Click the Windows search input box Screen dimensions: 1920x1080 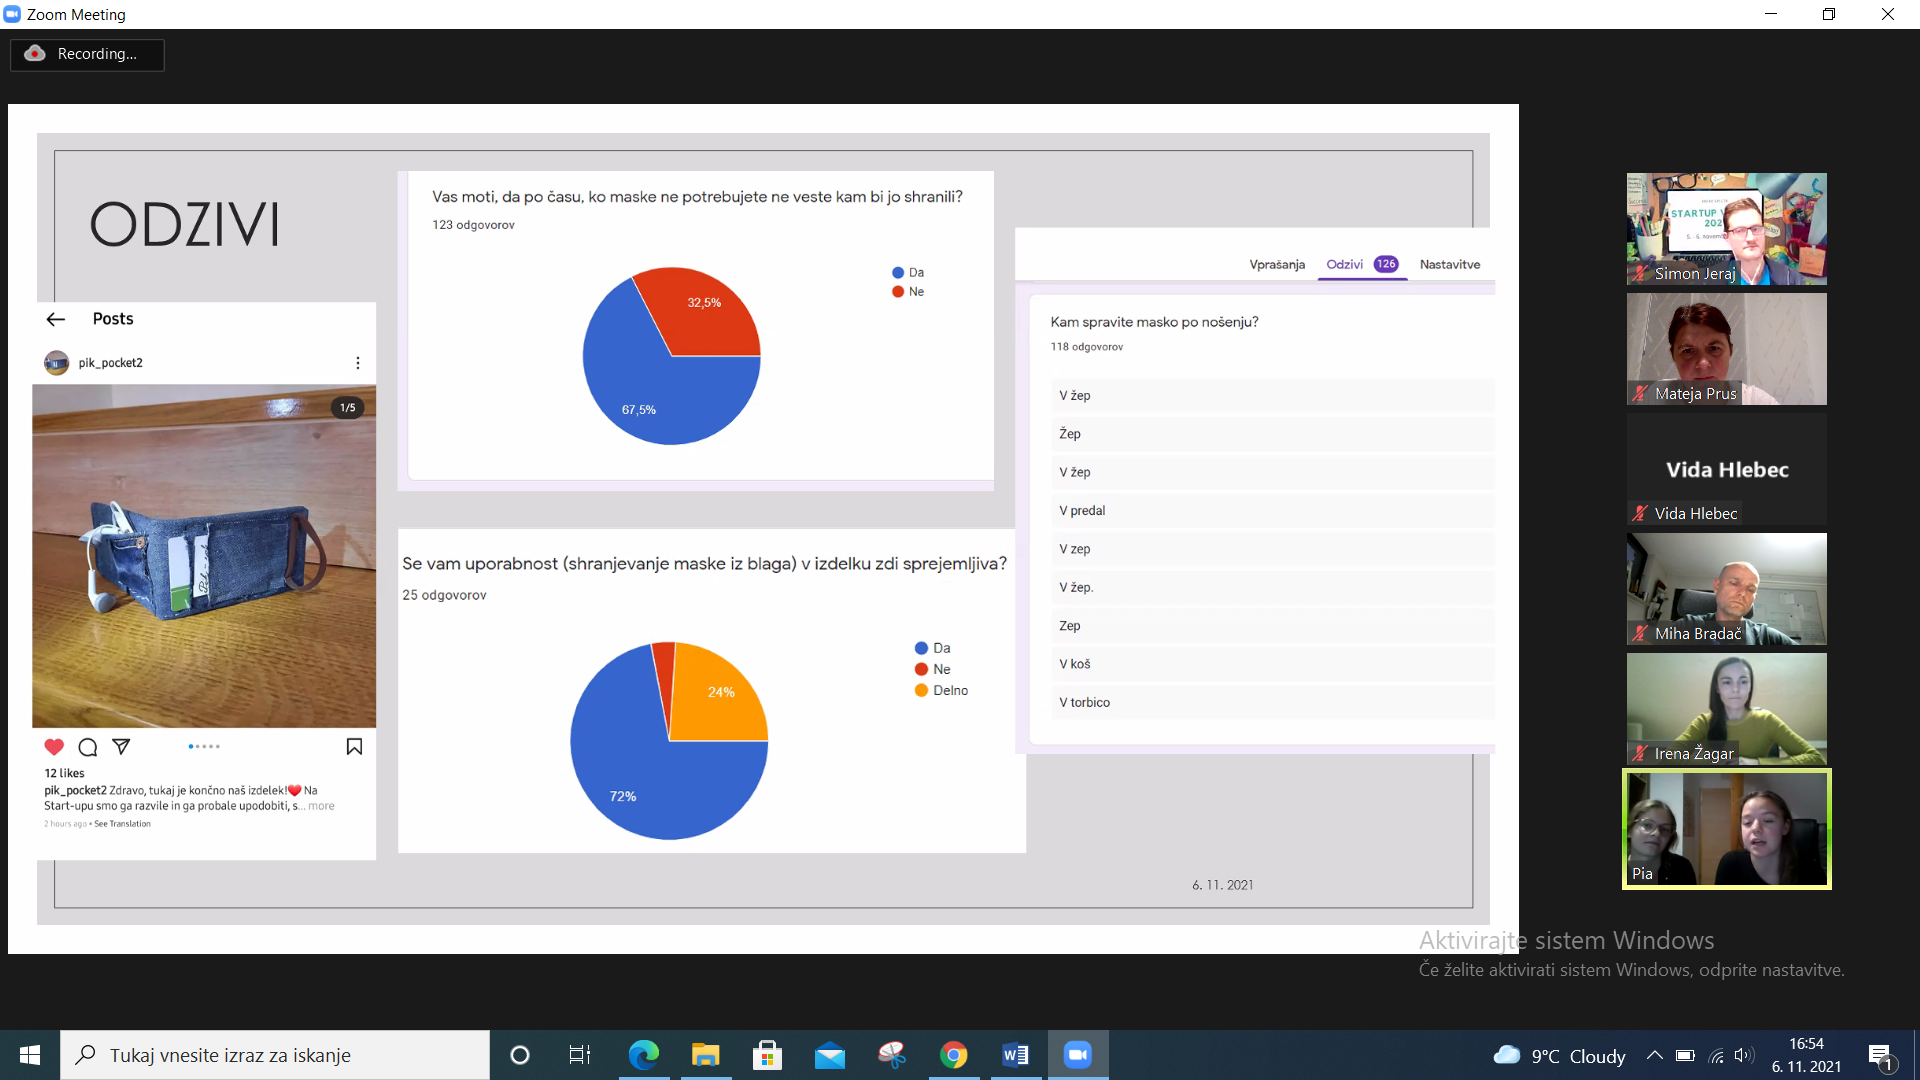point(275,1055)
